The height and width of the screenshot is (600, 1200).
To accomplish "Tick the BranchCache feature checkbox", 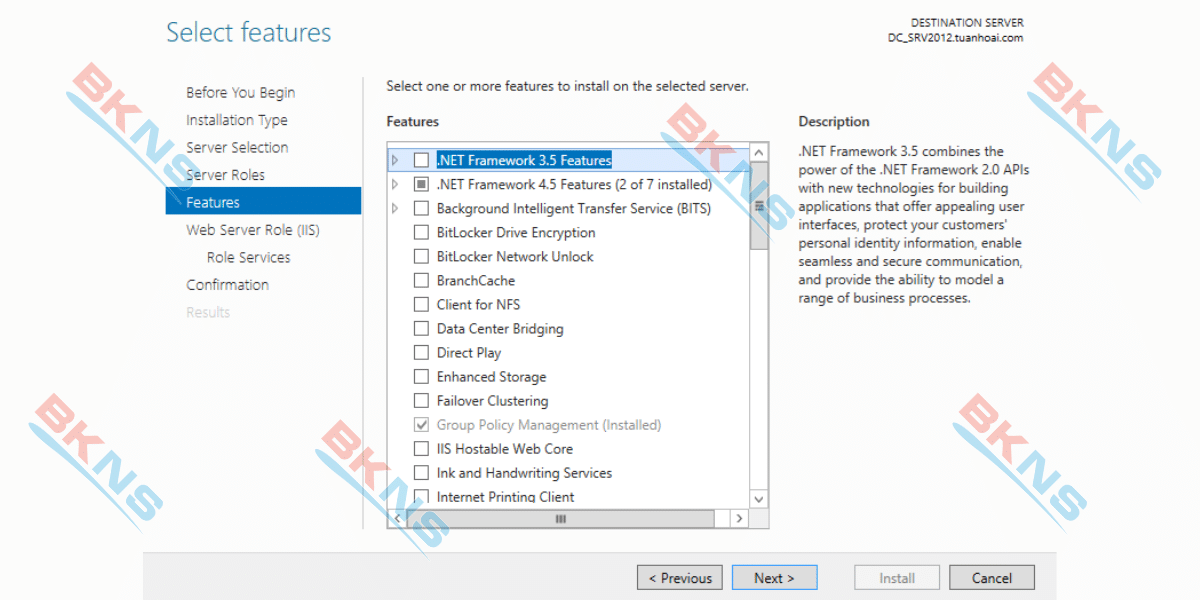I will 421,280.
